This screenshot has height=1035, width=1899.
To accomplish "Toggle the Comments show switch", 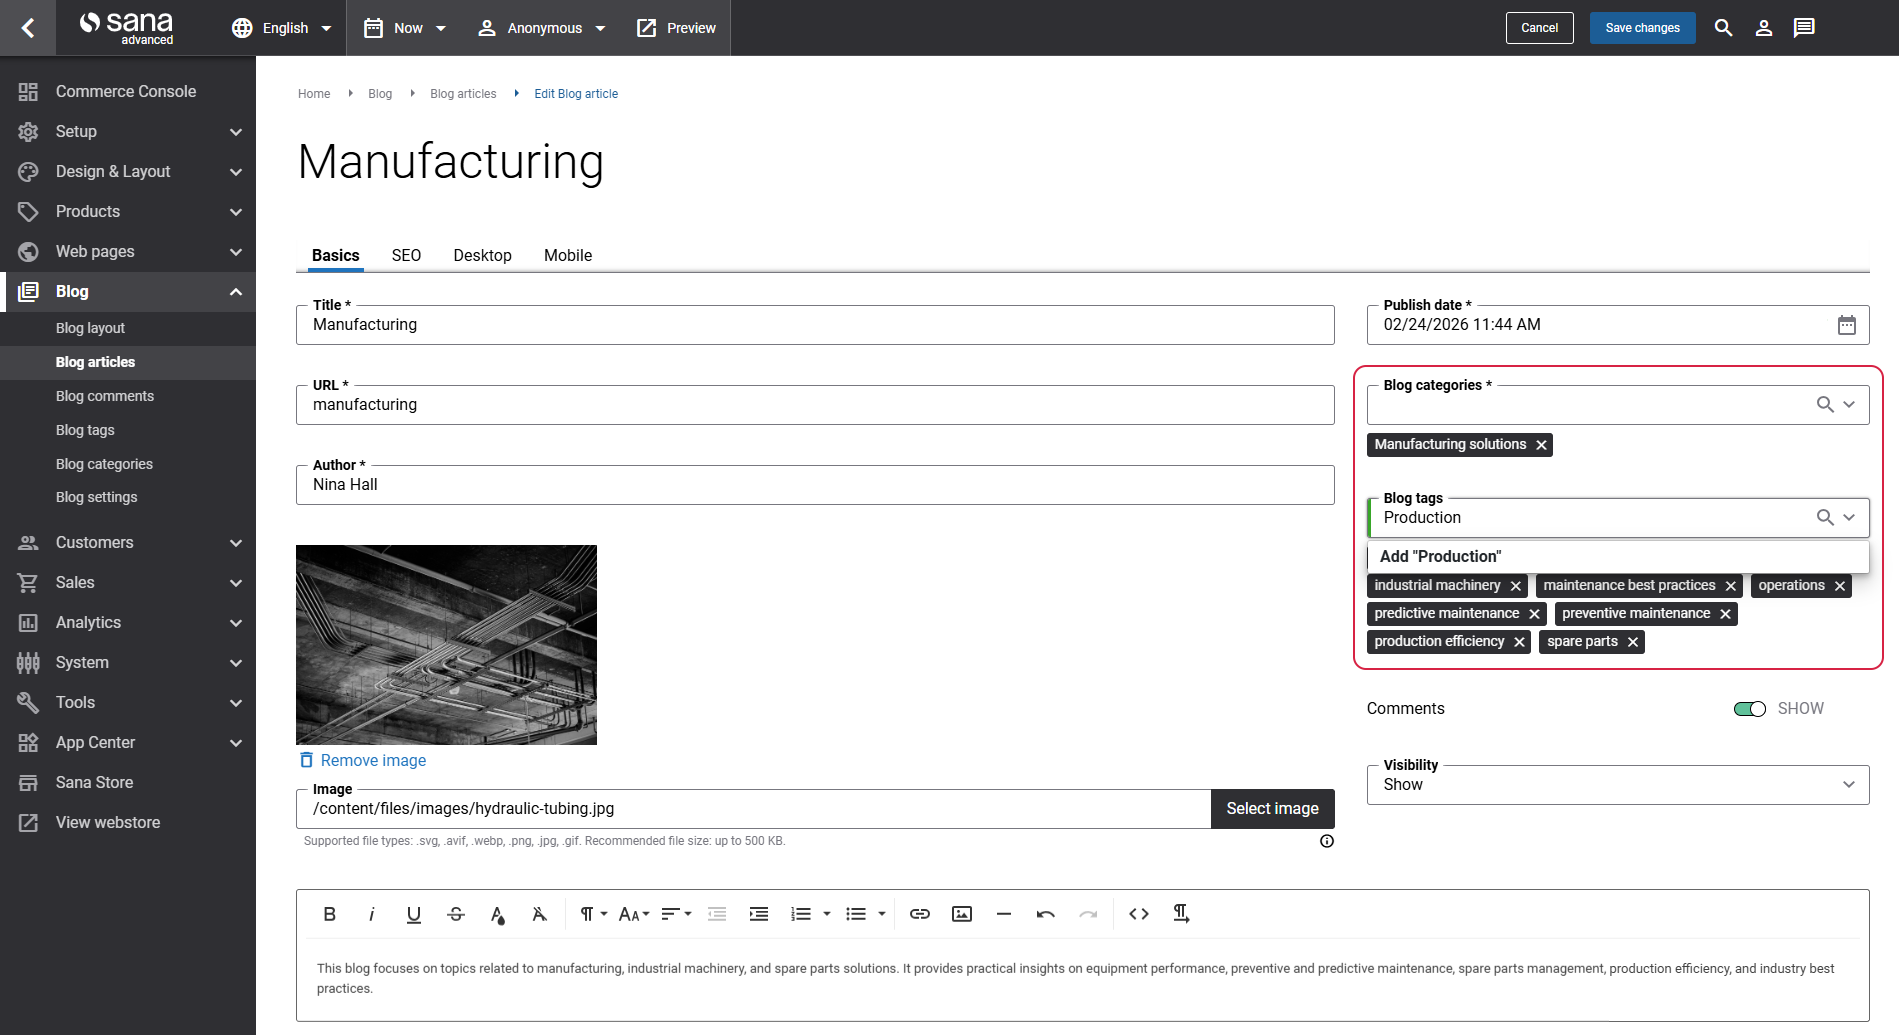I will coord(1749,709).
